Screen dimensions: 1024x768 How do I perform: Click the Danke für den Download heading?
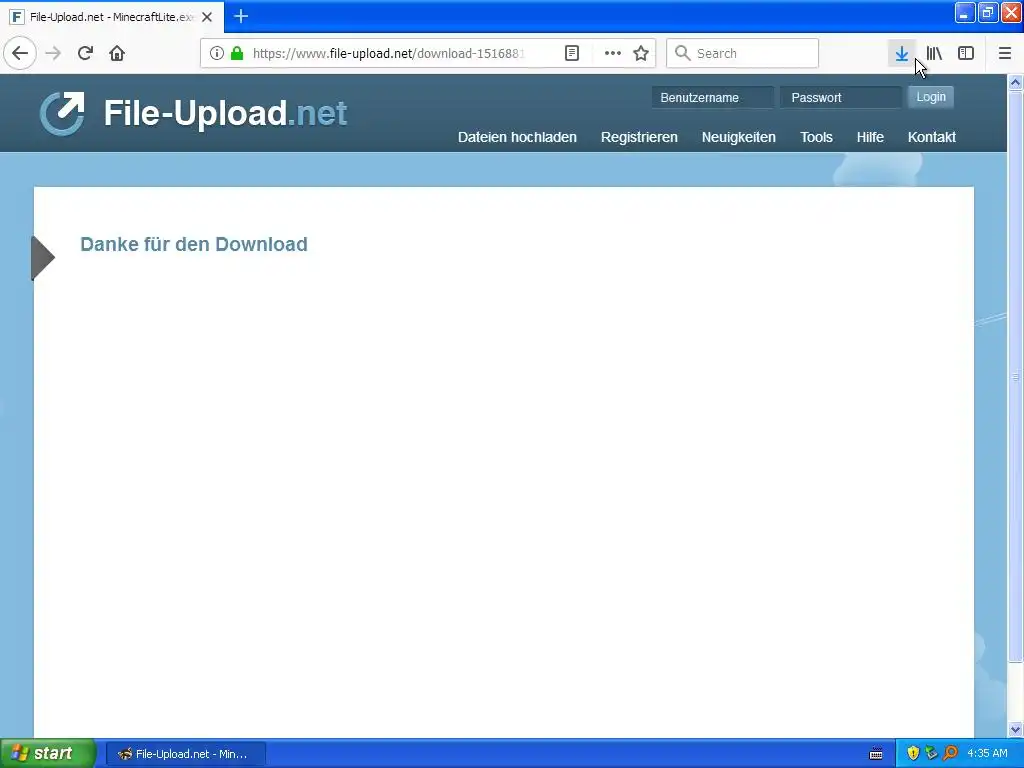point(194,244)
